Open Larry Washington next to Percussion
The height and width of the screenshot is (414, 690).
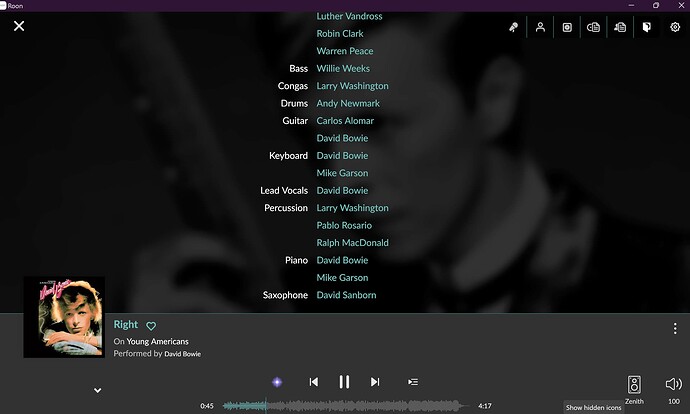pyautogui.click(x=352, y=208)
